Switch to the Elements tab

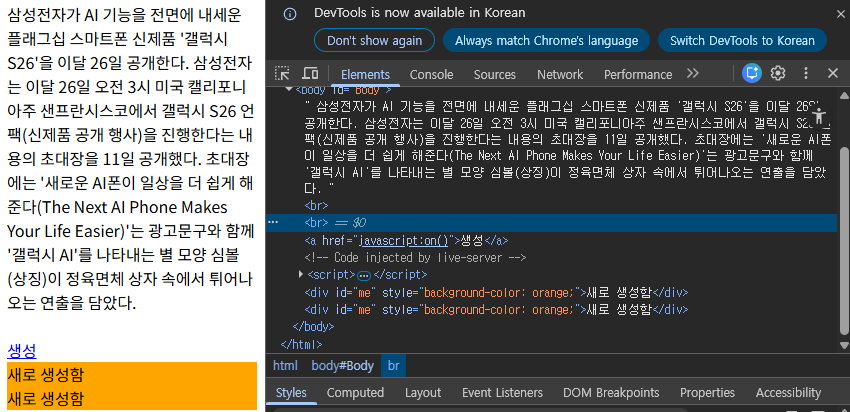click(365, 74)
